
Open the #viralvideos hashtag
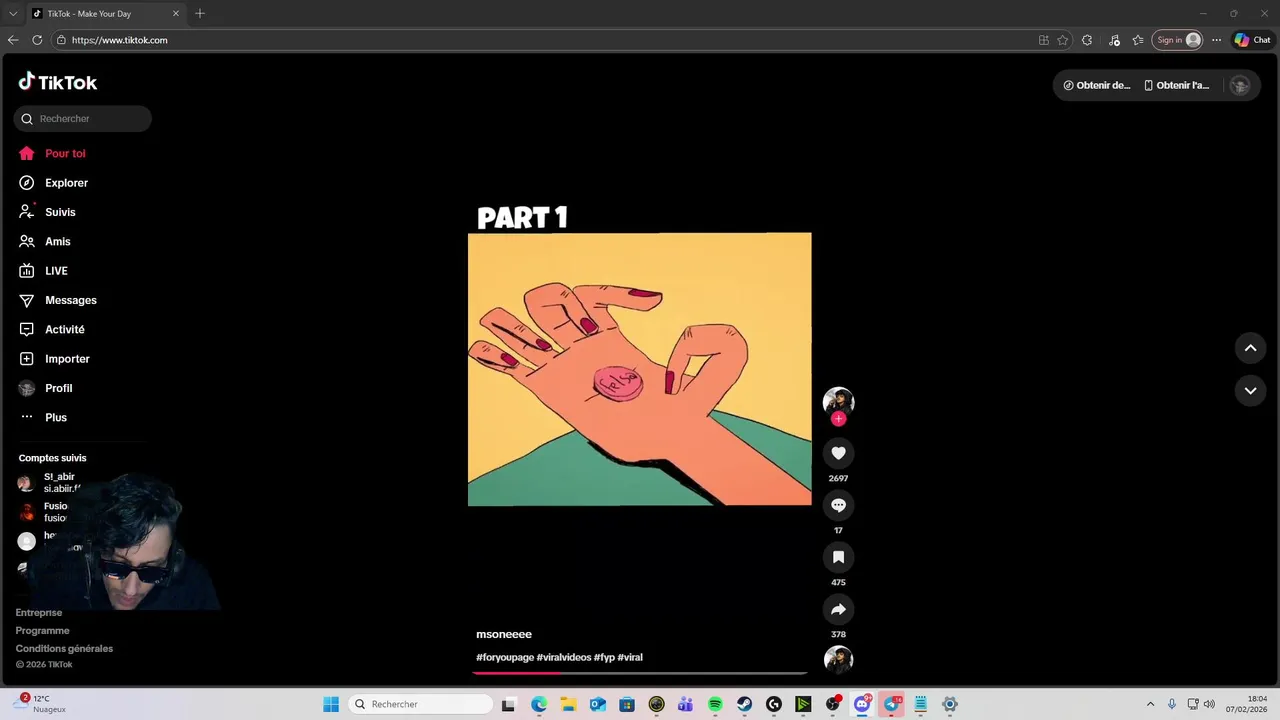(x=564, y=657)
